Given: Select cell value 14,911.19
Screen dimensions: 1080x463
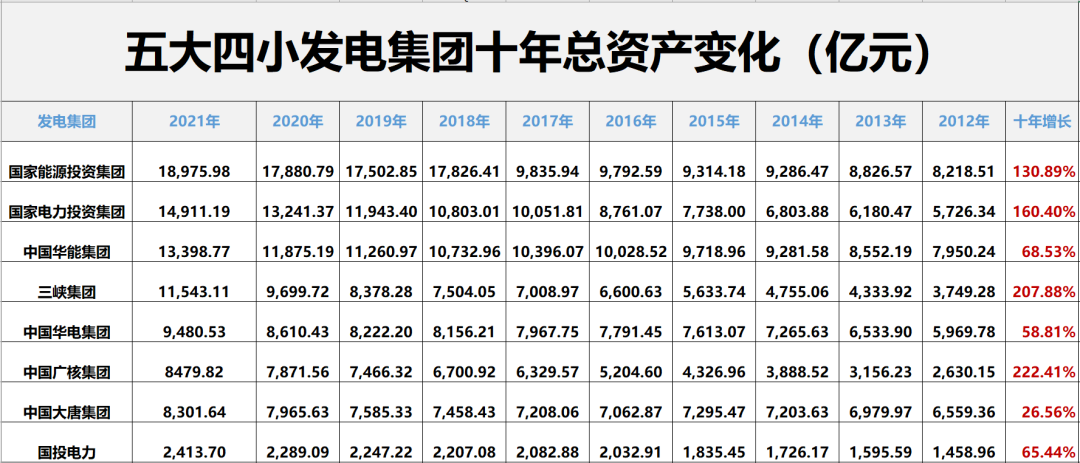Looking at the screenshot, I should [x=194, y=212].
